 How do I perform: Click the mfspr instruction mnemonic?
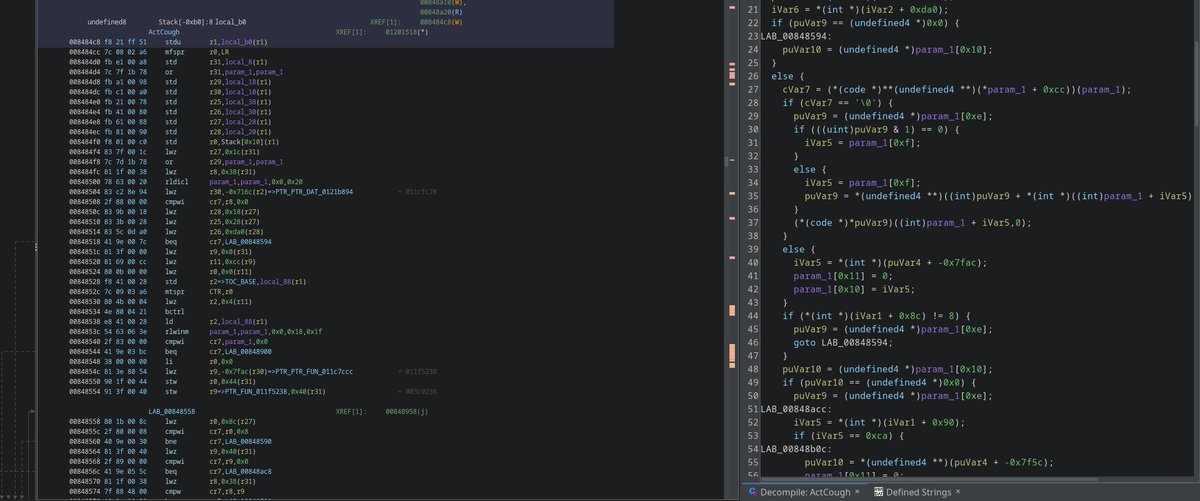pos(175,54)
